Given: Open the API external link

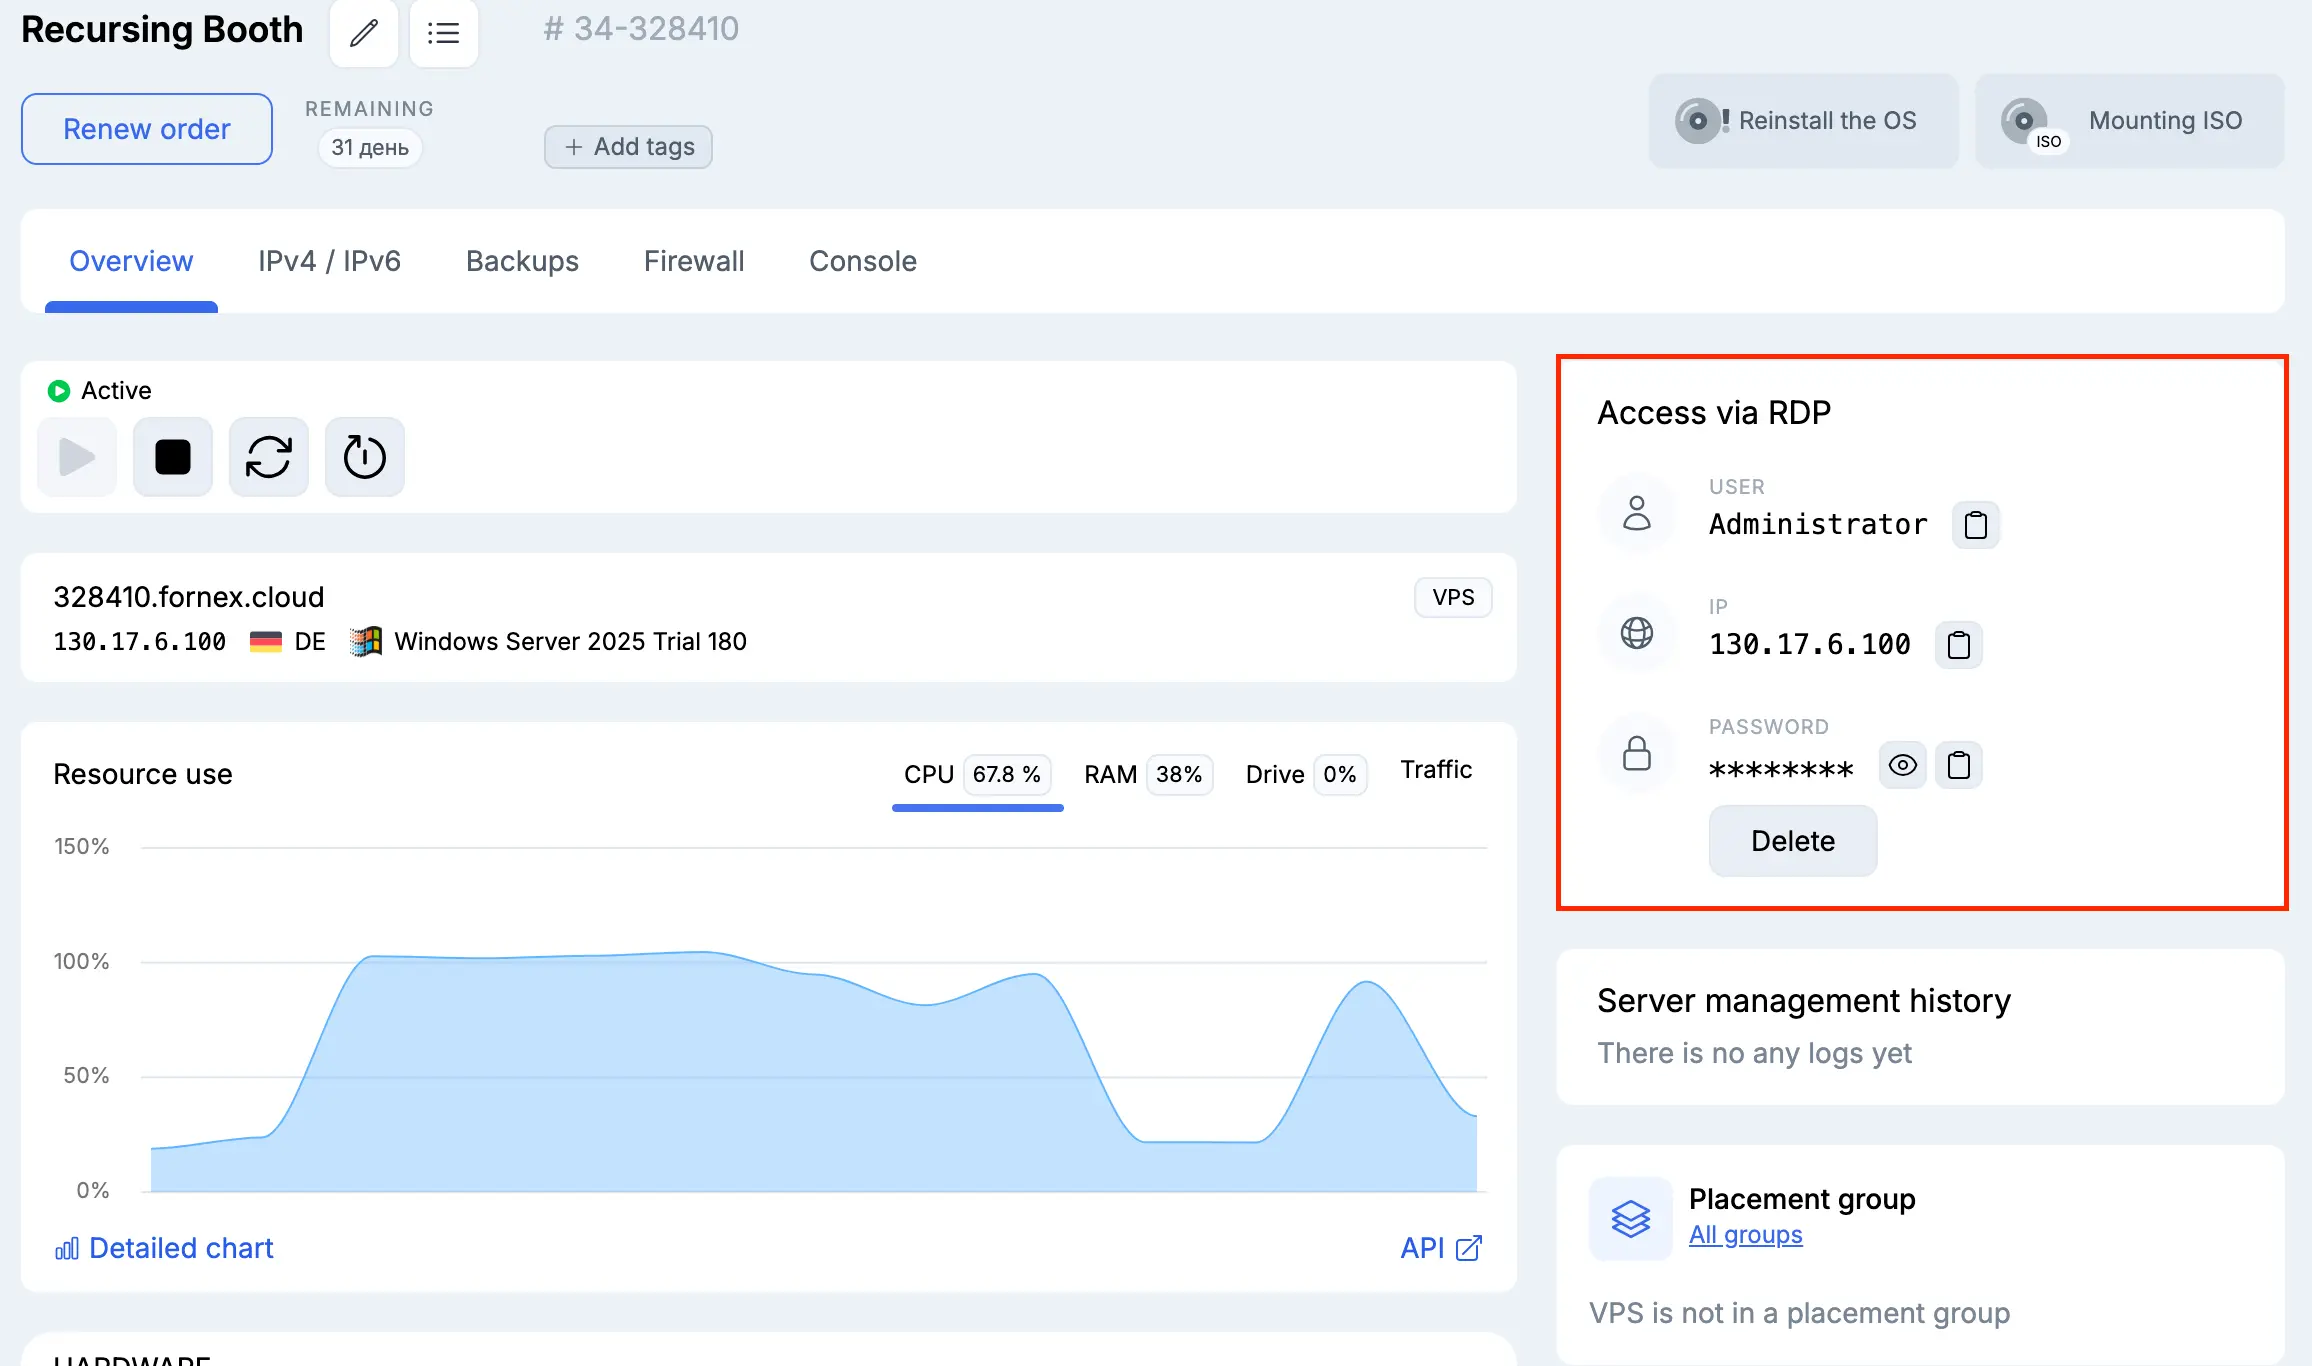Looking at the screenshot, I should click(1441, 1248).
